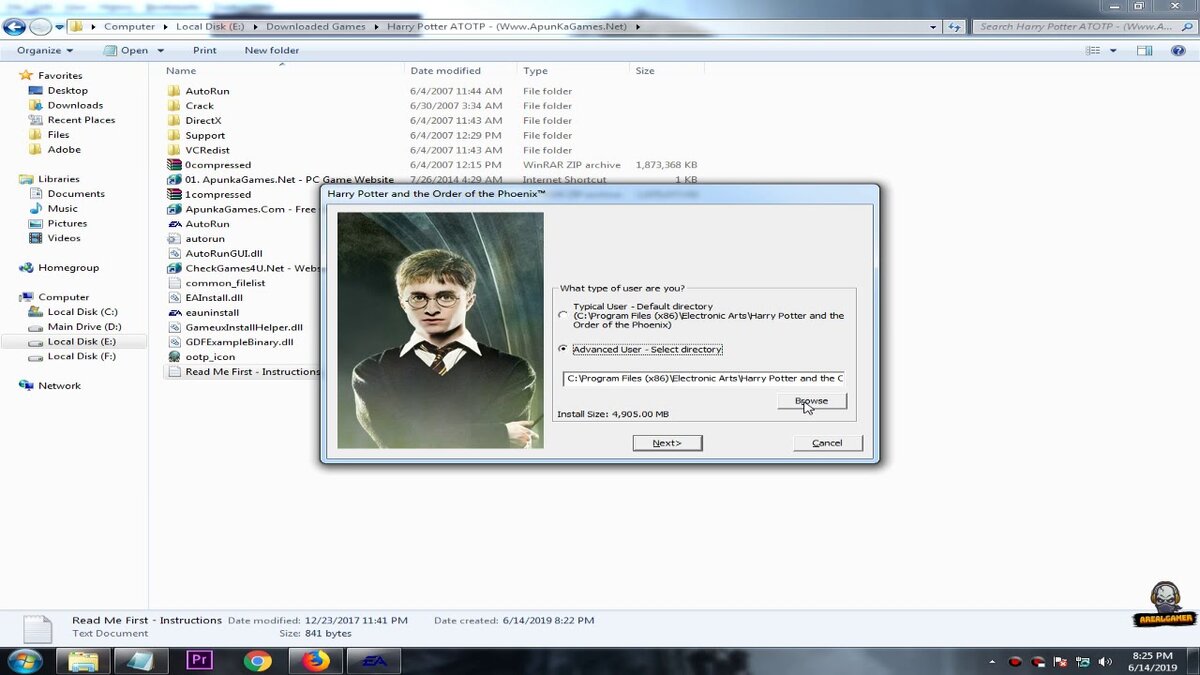Select the 1compressed archive file
The width and height of the screenshot is (1200, 675).
pyautogui.click(x=217, y=194)
